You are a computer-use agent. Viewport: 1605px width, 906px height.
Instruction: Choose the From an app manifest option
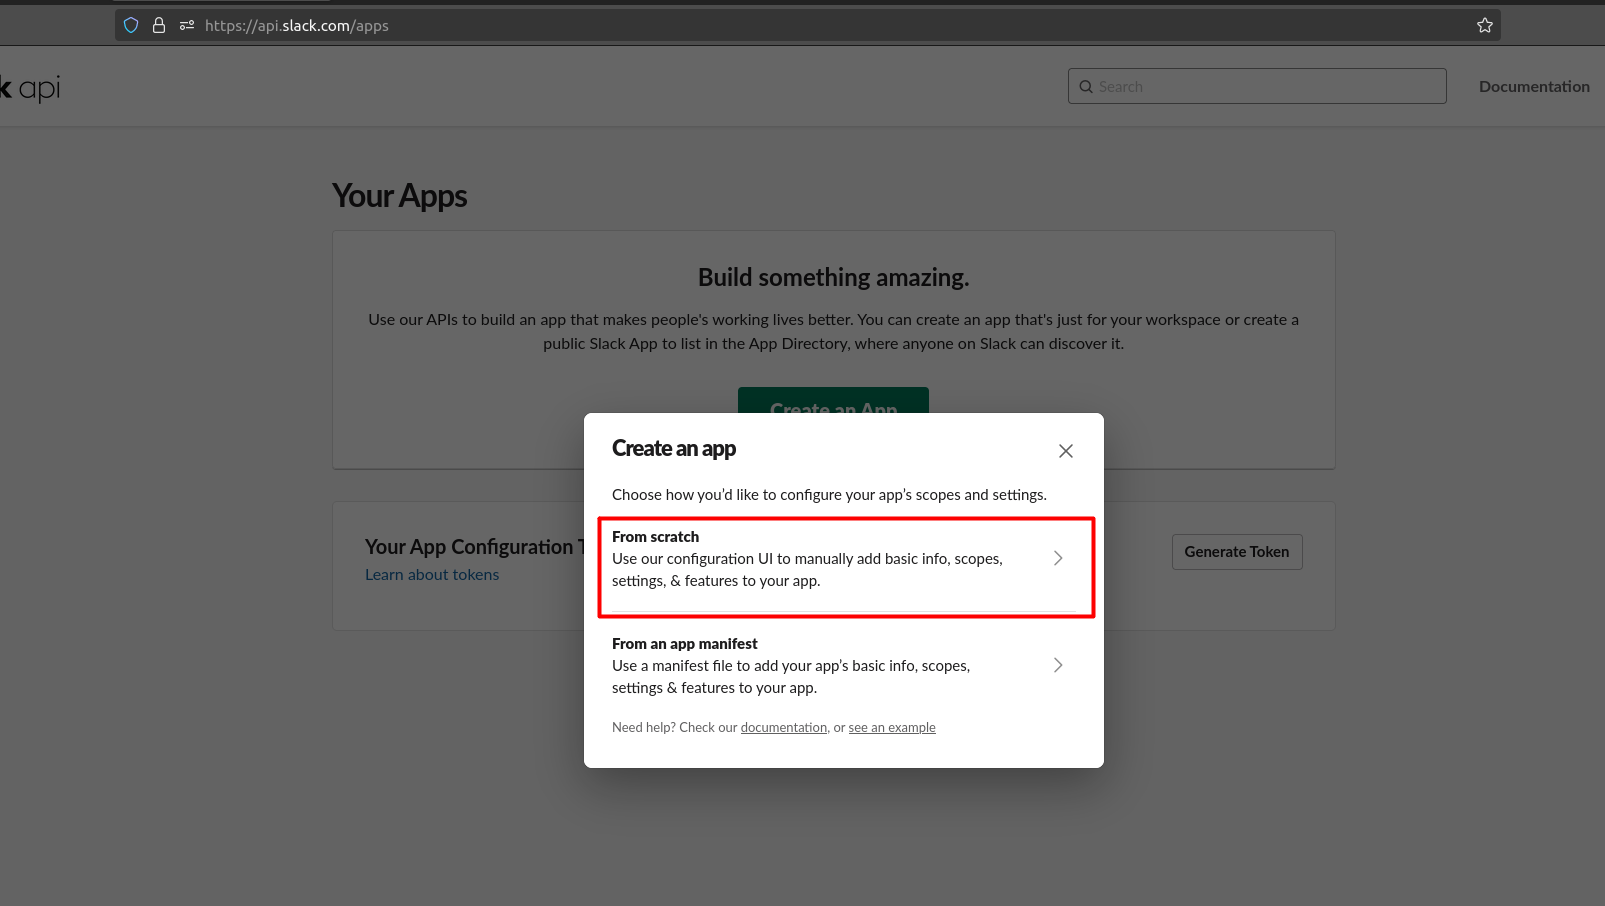click(844, 665)
